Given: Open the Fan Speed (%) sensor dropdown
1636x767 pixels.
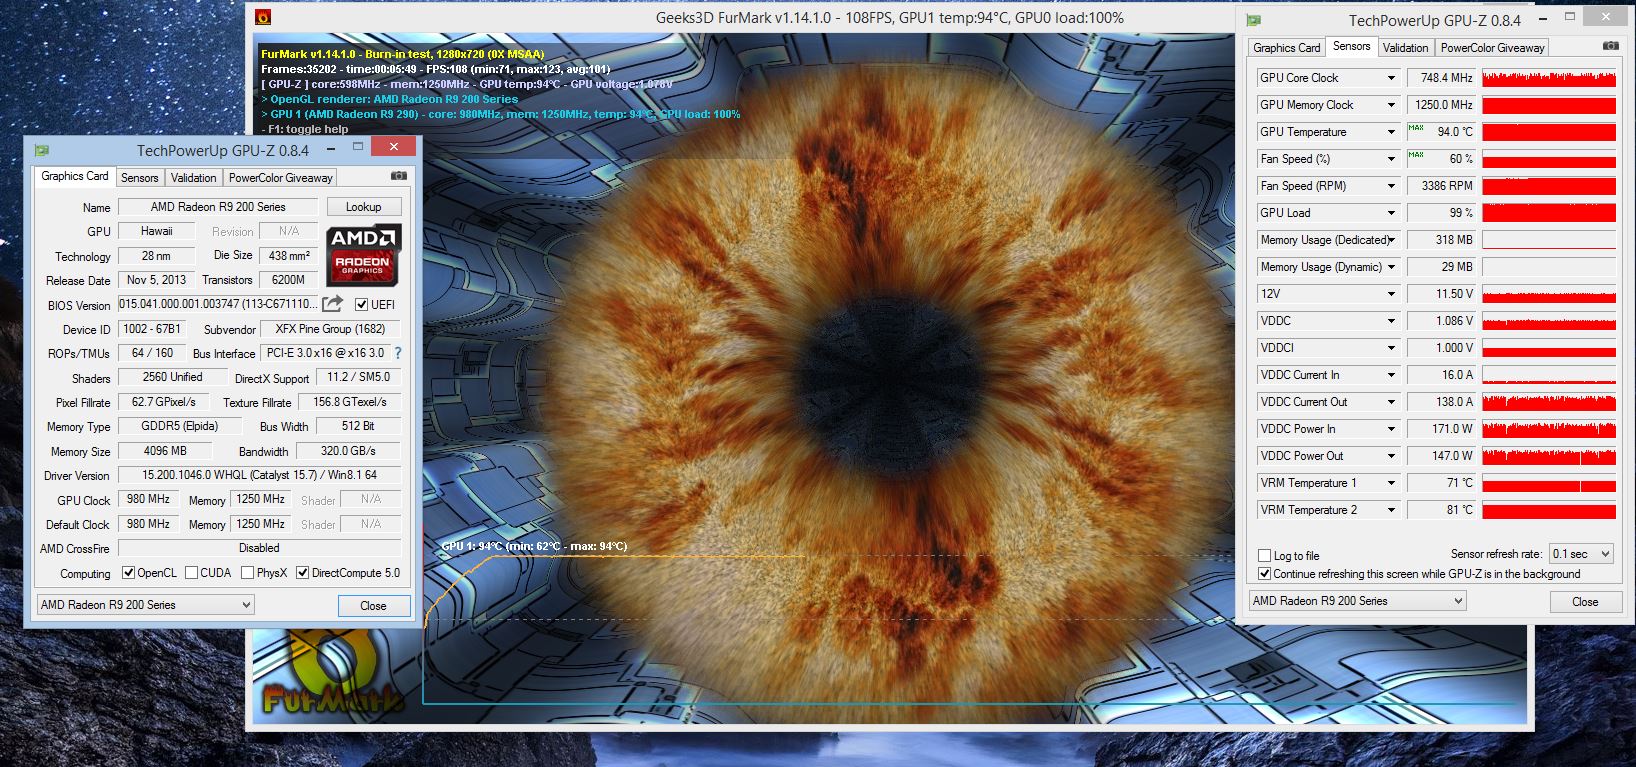Looking at the screenshot, I should 1390,159.
